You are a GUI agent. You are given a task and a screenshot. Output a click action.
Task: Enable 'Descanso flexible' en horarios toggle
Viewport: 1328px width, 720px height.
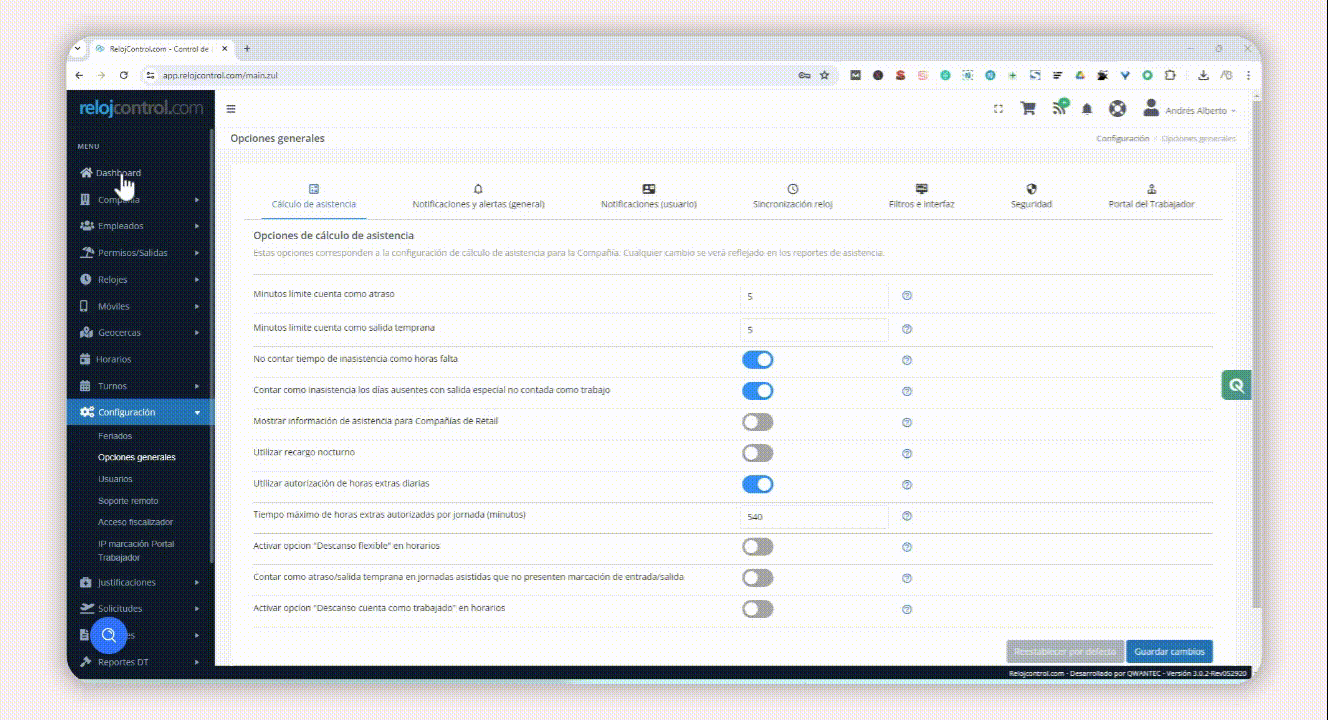point(757,547)
